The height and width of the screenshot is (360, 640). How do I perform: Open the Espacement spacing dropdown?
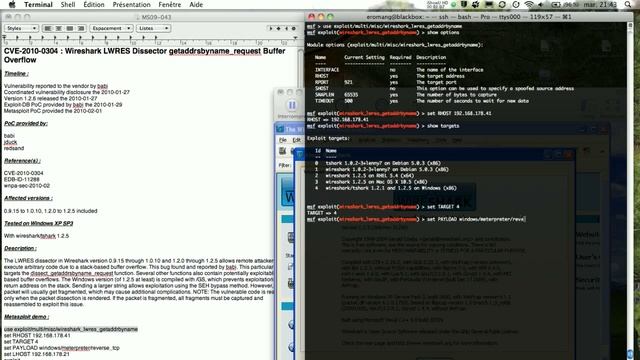coord(111,28)
